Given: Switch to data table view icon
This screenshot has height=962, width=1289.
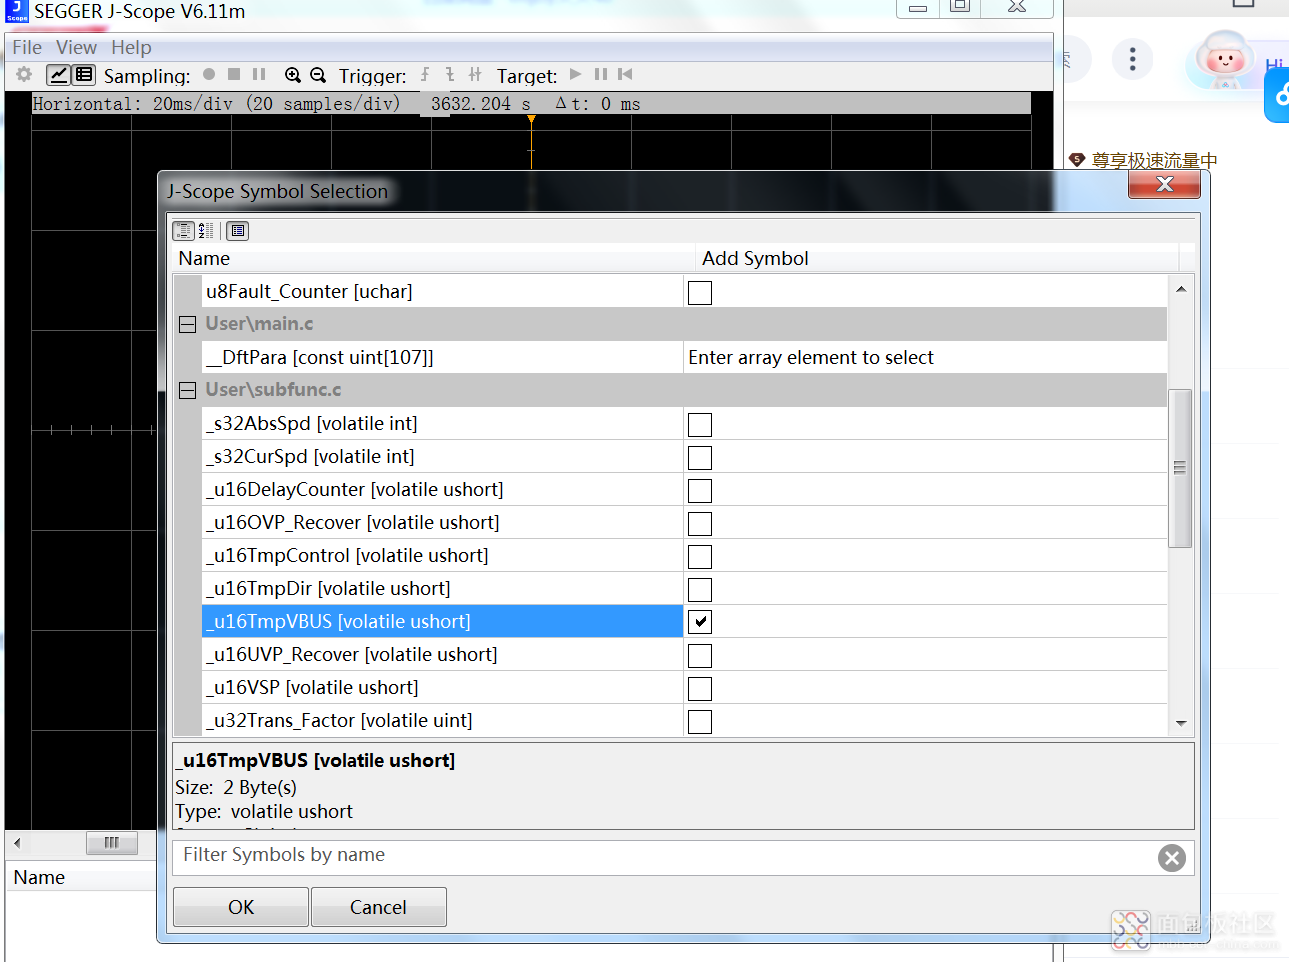Looking at the screenshot, I should tap(84, 75).
